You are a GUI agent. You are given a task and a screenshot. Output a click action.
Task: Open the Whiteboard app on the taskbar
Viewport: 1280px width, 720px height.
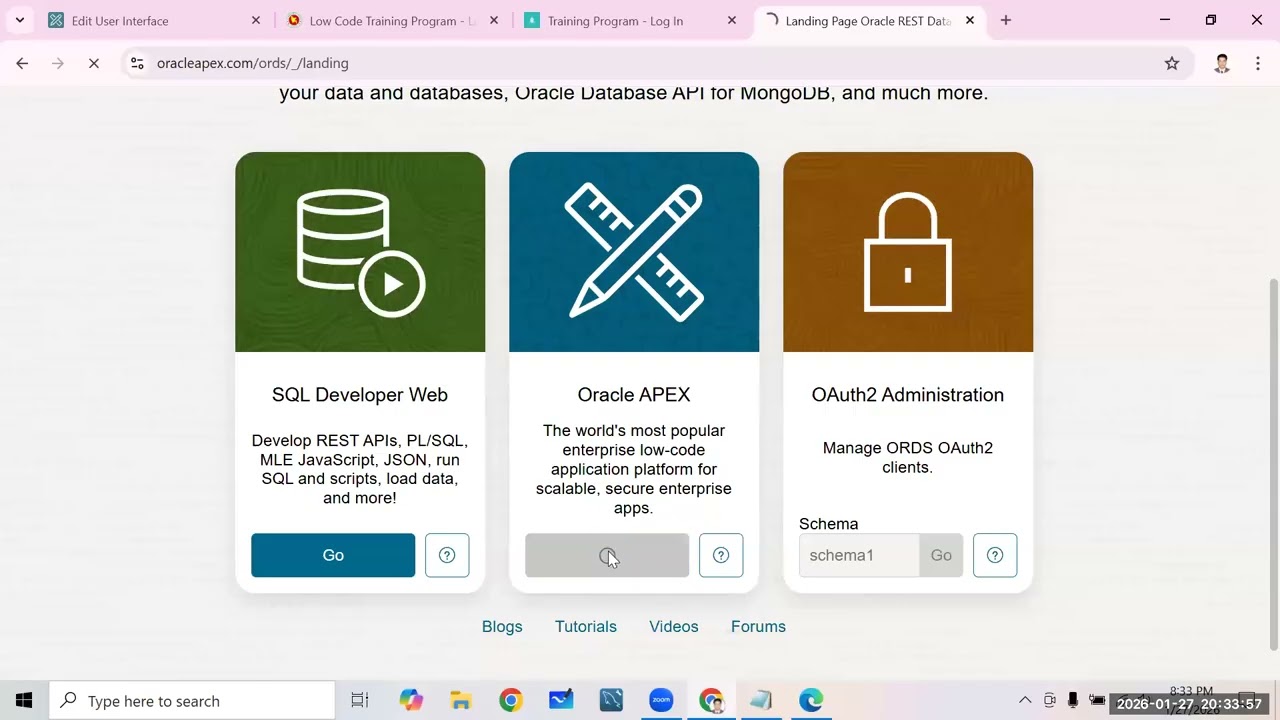[x=561, y=700]
